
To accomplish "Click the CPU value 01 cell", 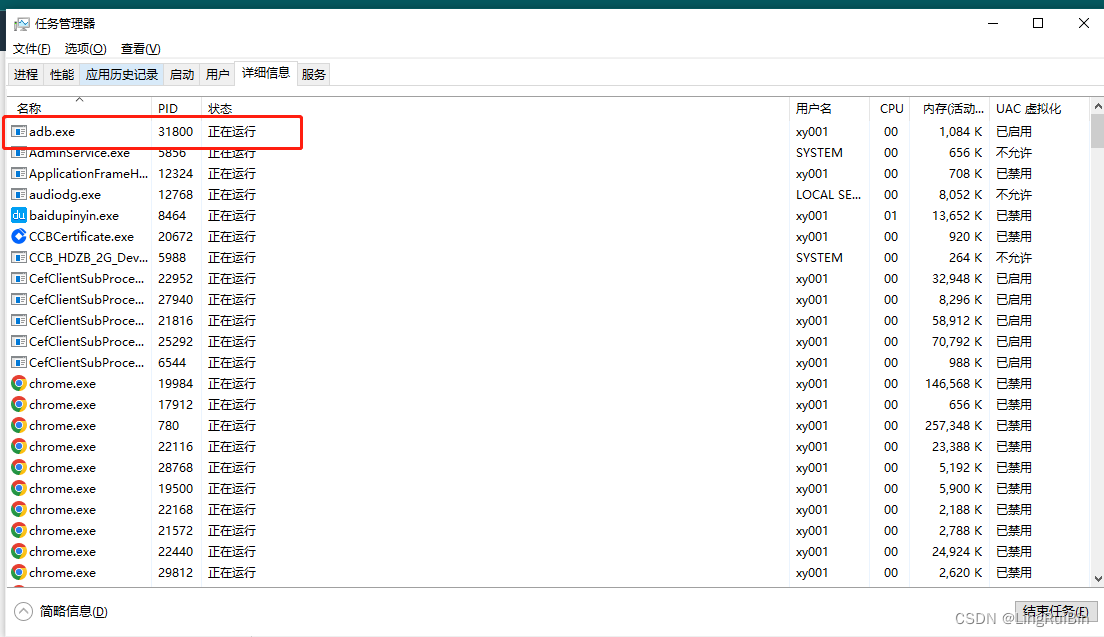I will point(891,215).
